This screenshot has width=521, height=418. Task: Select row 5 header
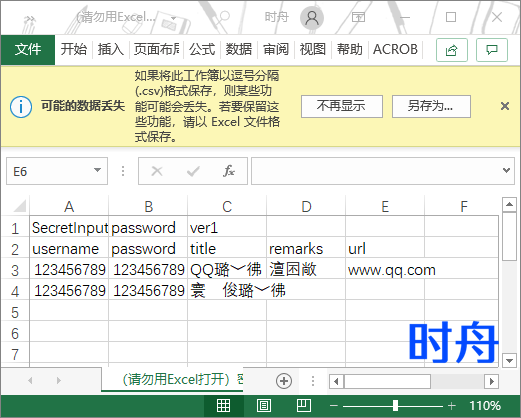click(15, 312)
